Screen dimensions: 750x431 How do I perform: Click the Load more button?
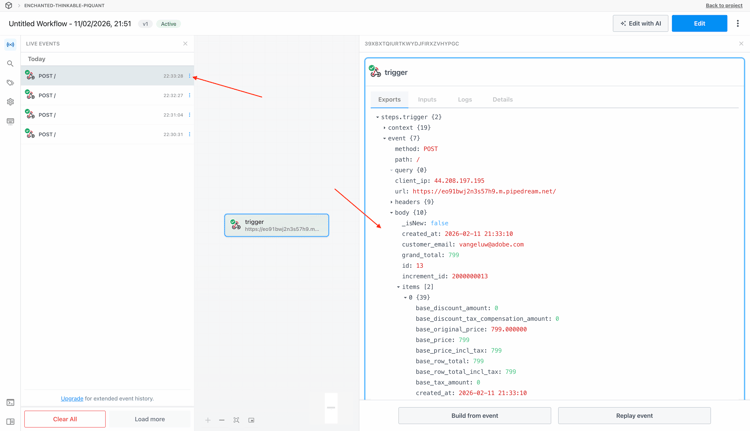(x=150, y=419)
